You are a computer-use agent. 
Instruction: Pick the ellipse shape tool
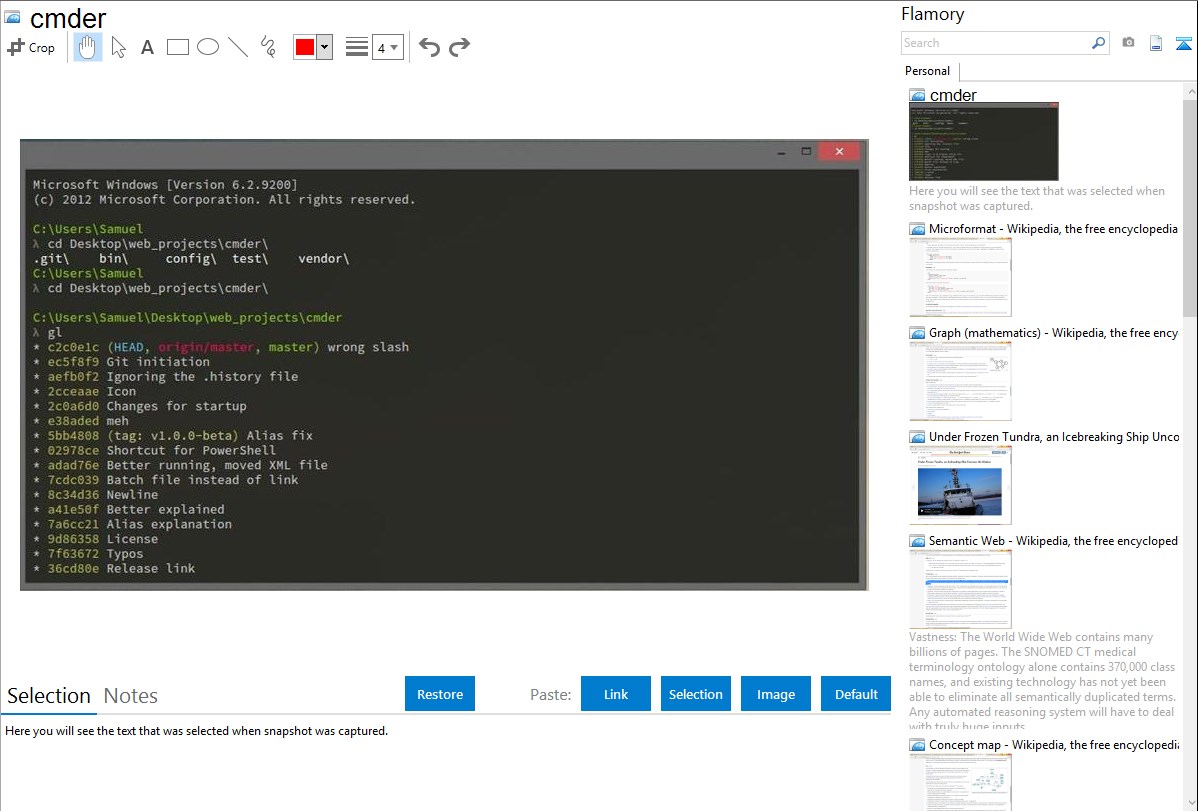coord(208,47)
